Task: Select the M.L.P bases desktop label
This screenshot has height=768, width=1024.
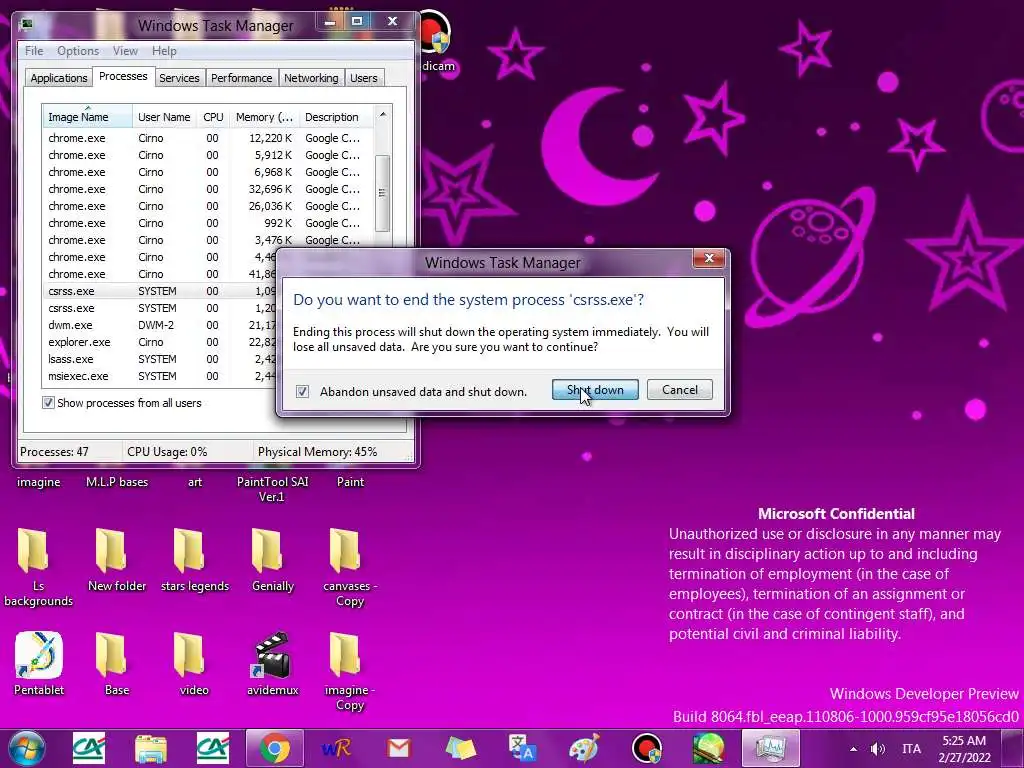Action: coord(117,482)
